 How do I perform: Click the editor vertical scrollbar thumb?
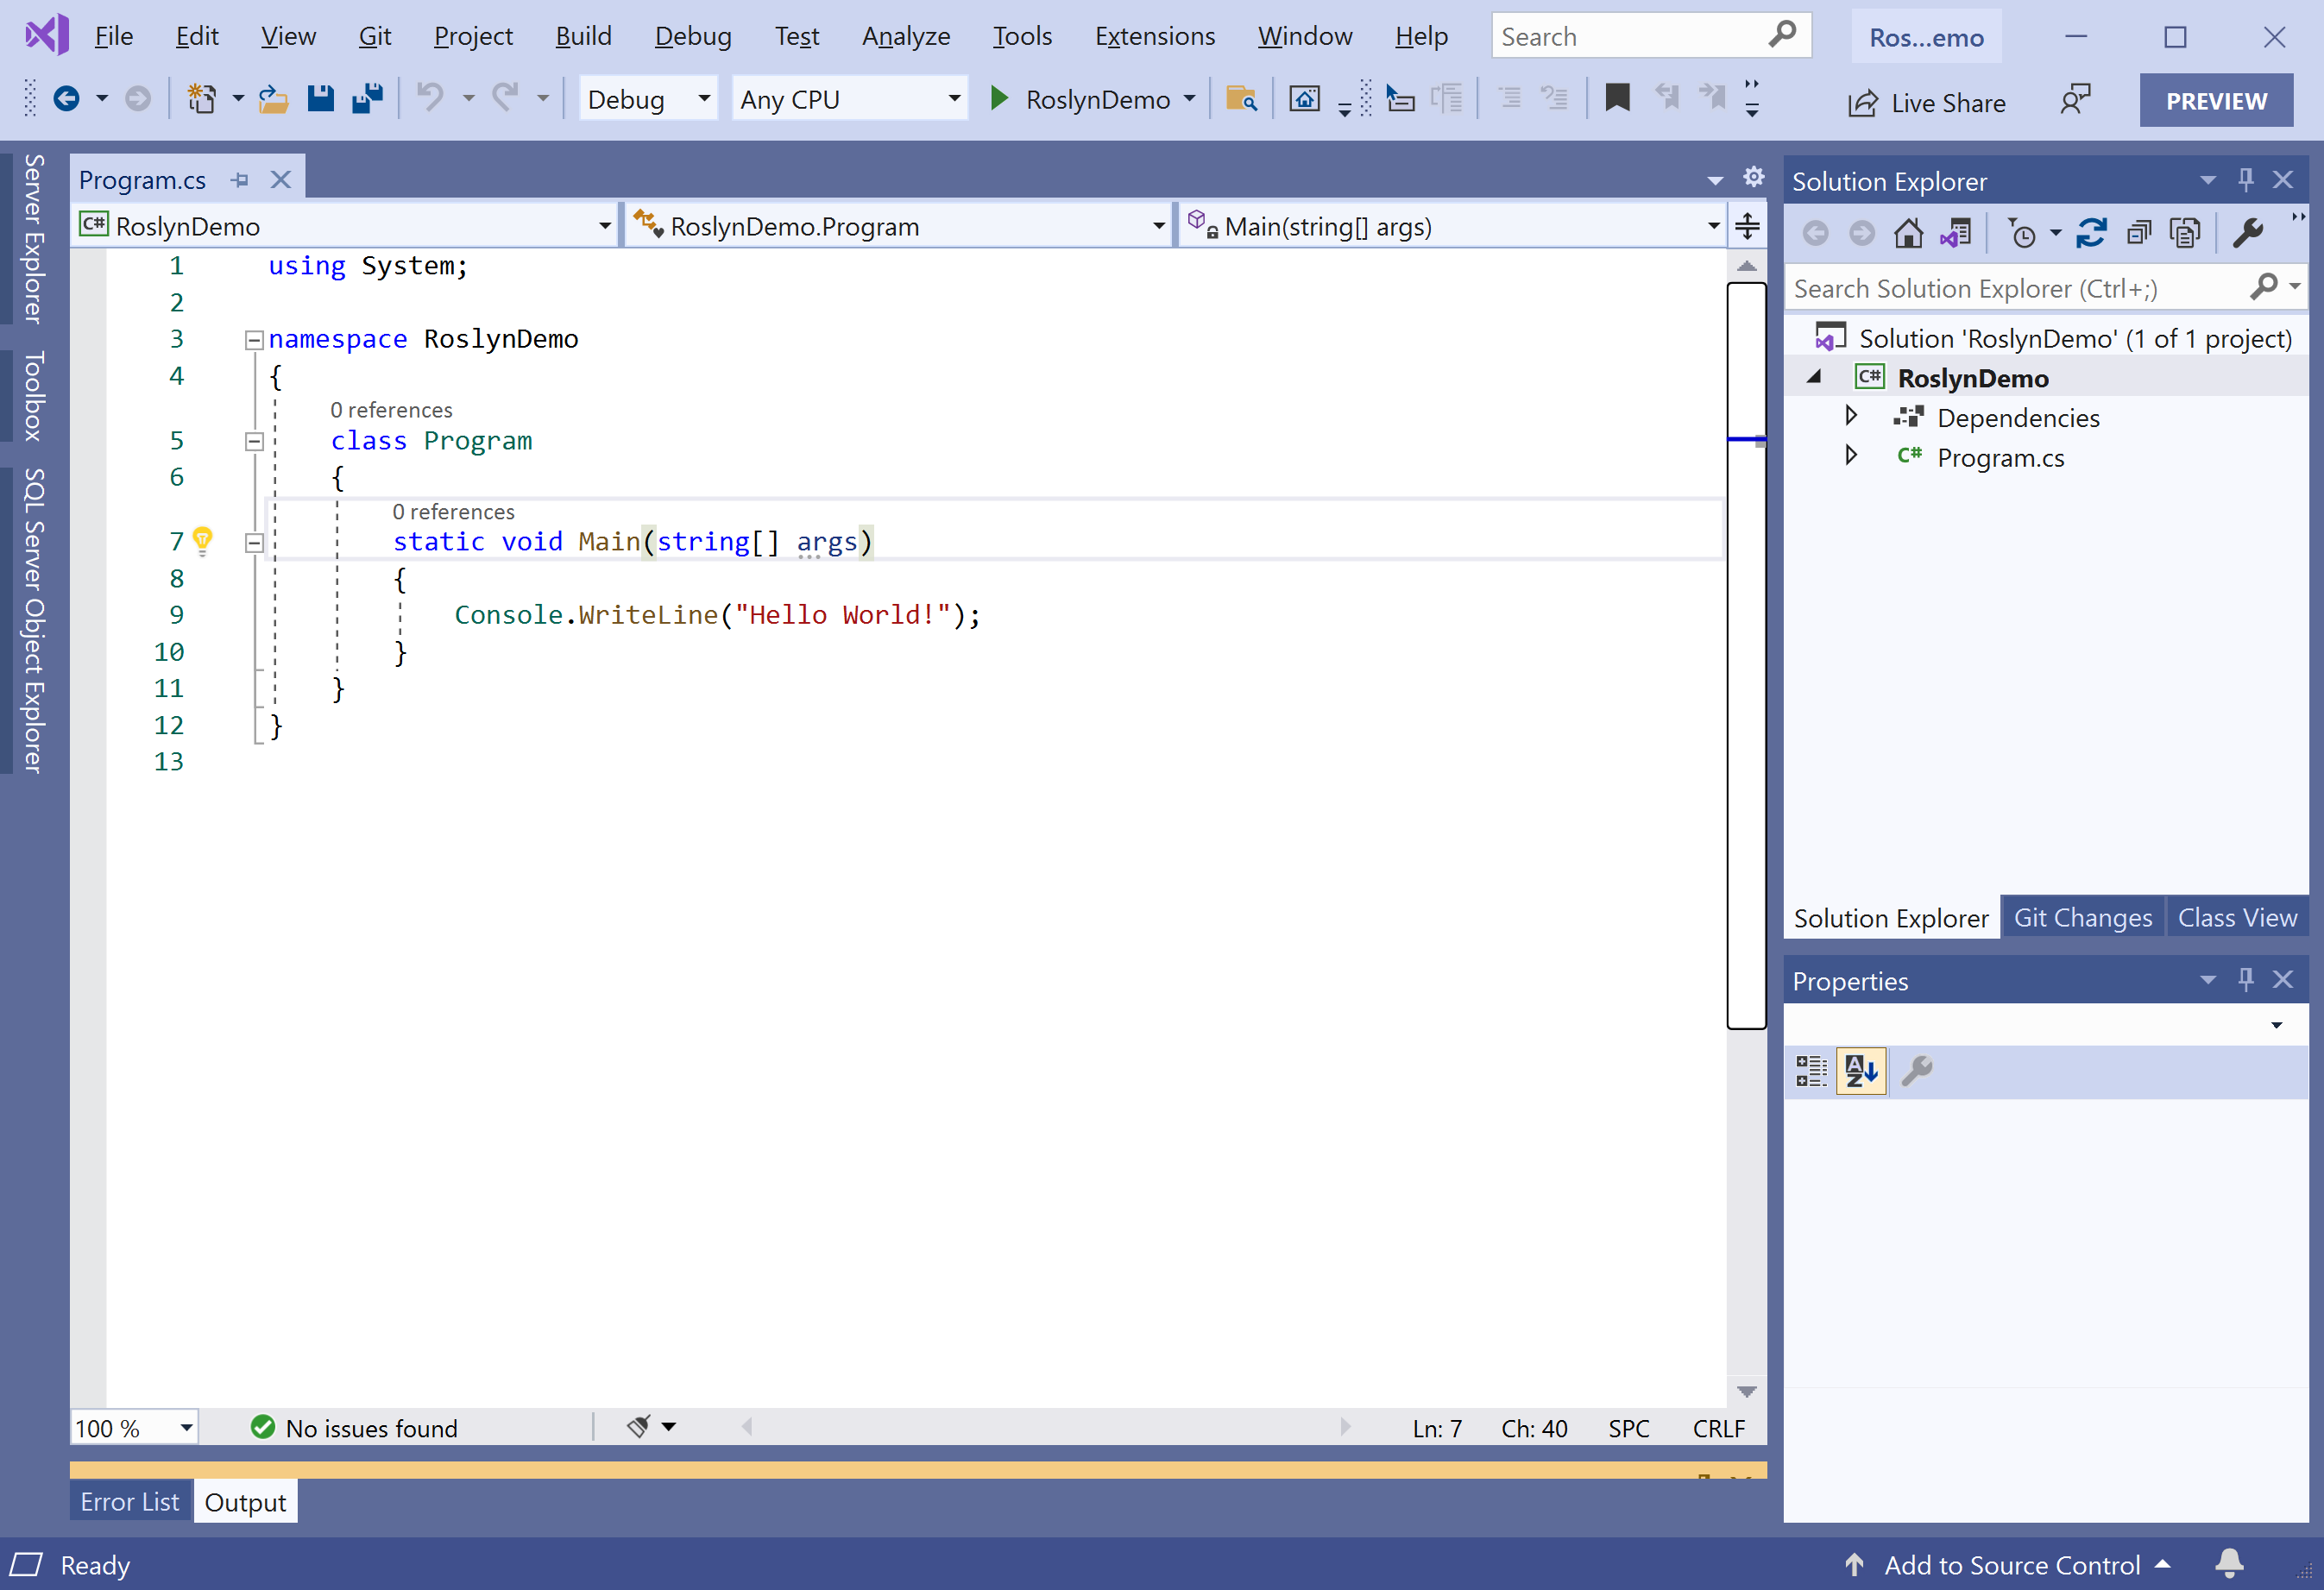(x=1746, y=700)
